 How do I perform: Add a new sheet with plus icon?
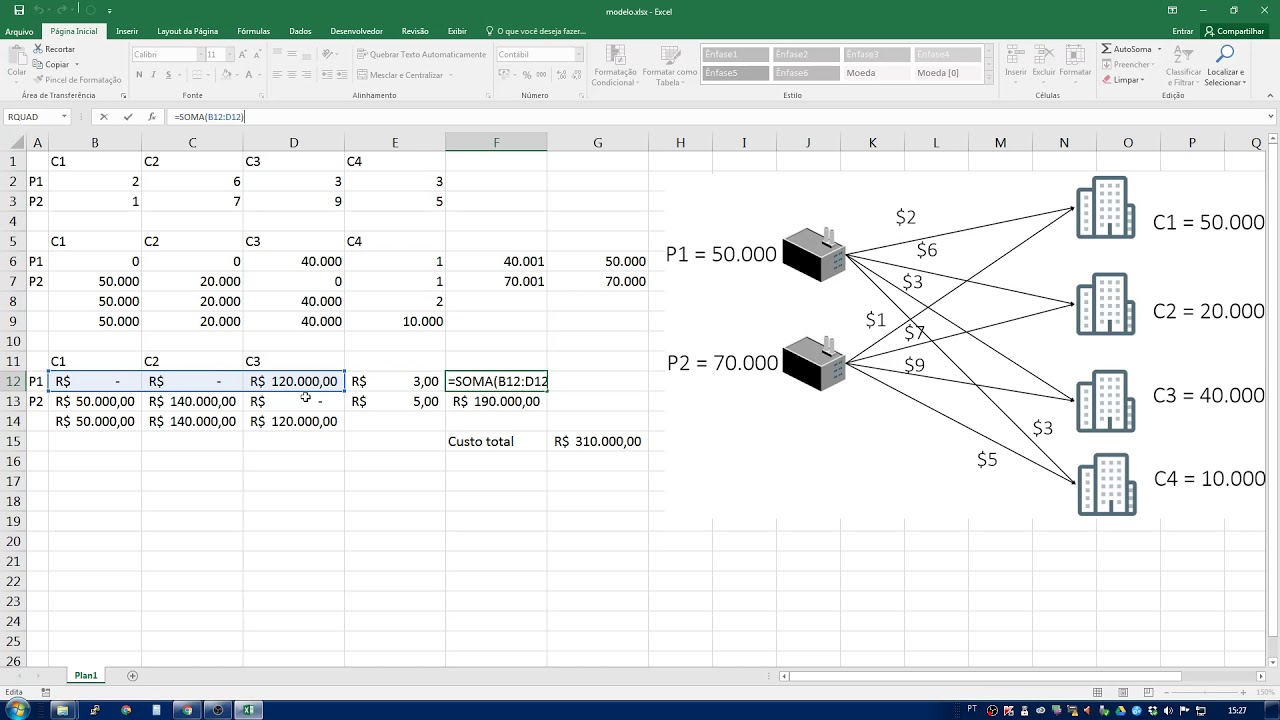[133, 676]
